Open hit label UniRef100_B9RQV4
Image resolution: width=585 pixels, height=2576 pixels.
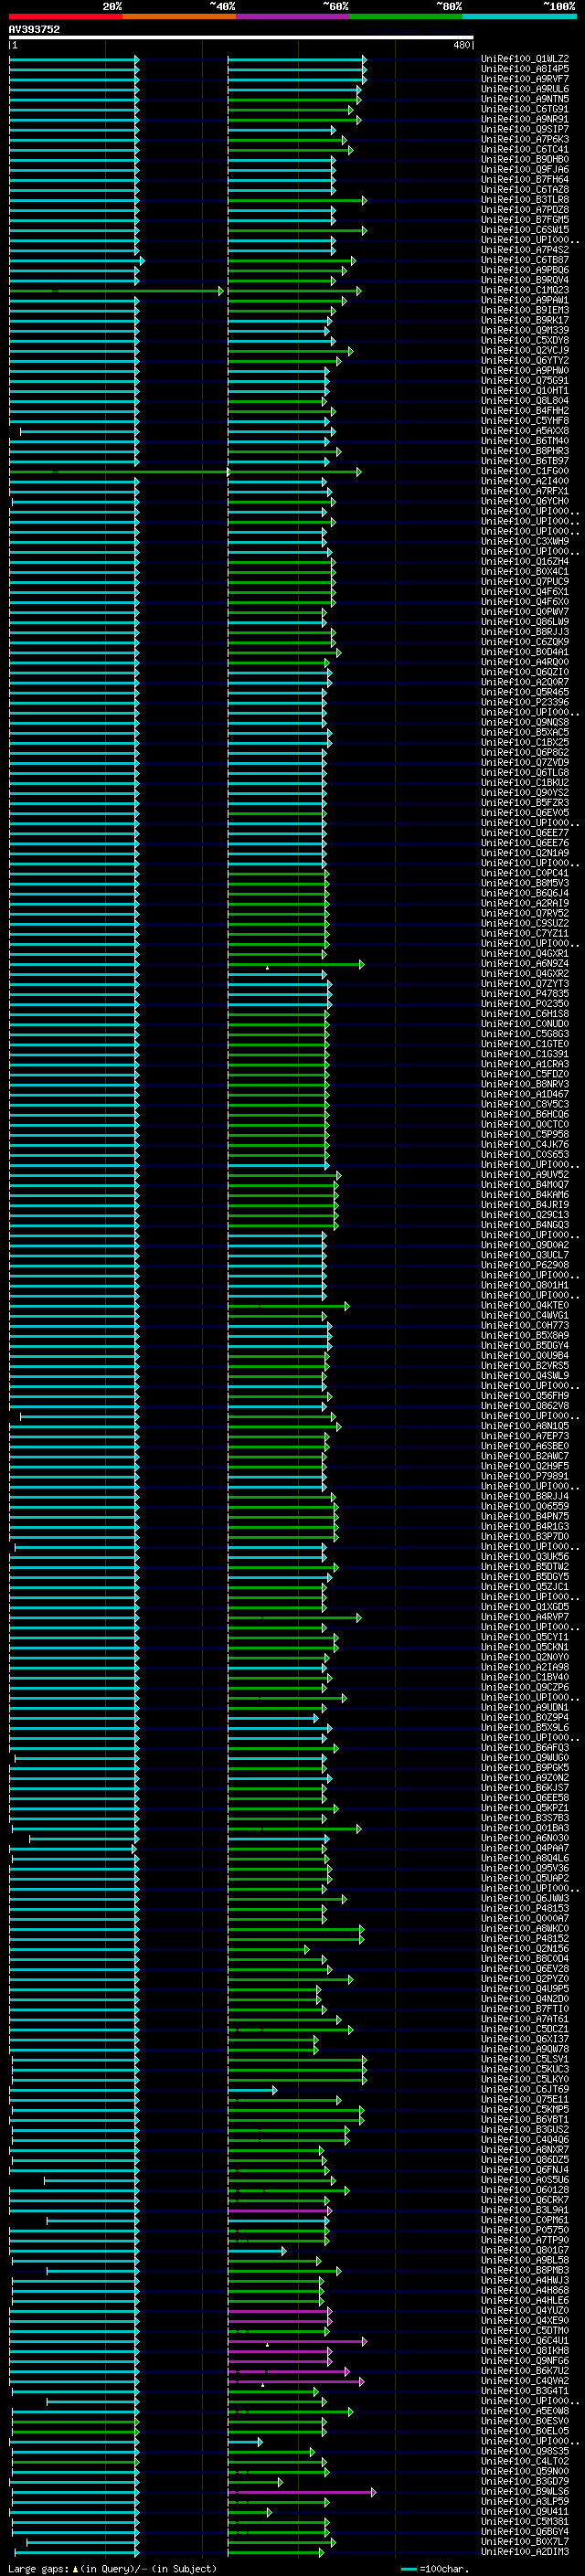point(525,280)
